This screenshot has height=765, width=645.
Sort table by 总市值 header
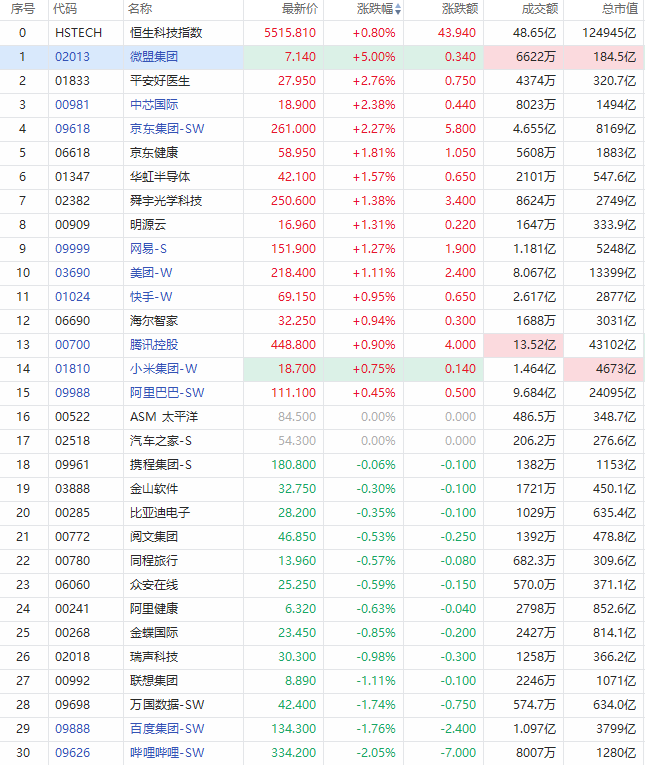pos(620,9)
